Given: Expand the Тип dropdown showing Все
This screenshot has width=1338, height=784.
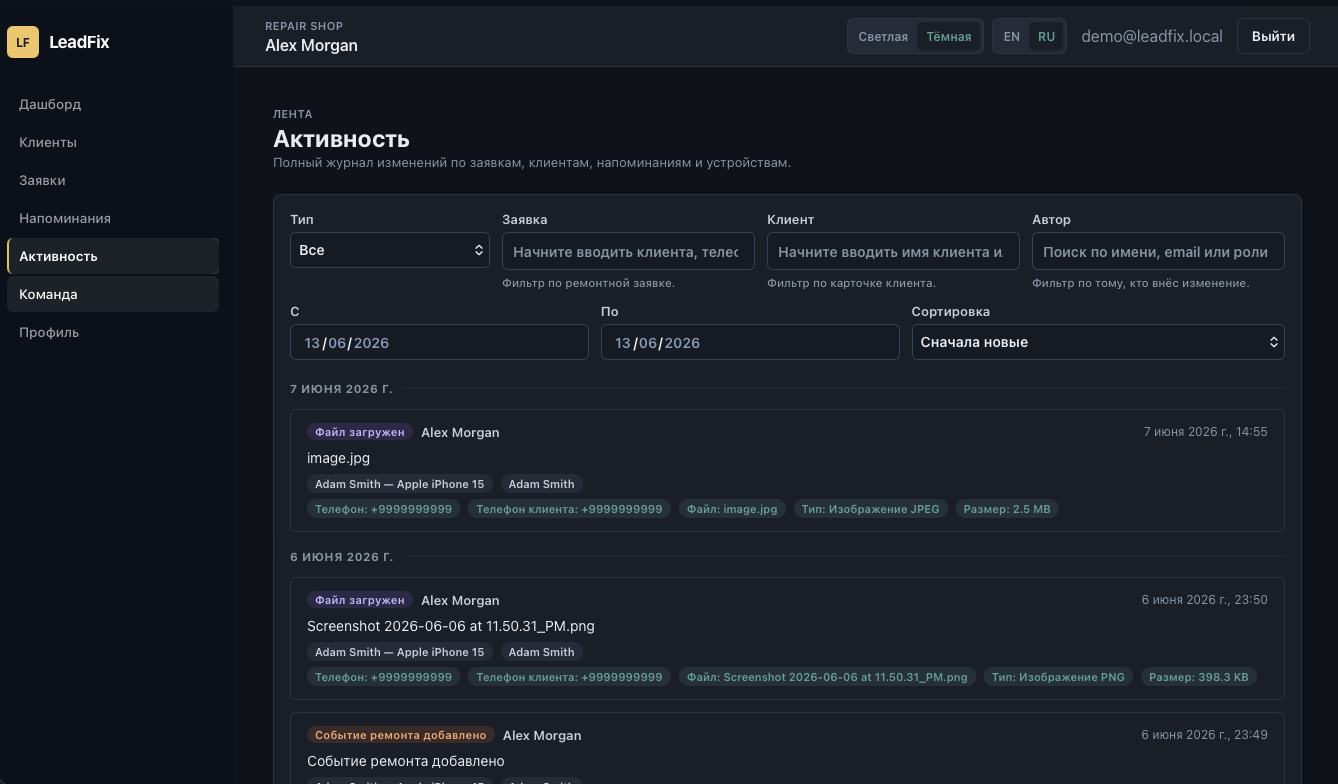Looking at the screenshot, I should click(390, 250).
